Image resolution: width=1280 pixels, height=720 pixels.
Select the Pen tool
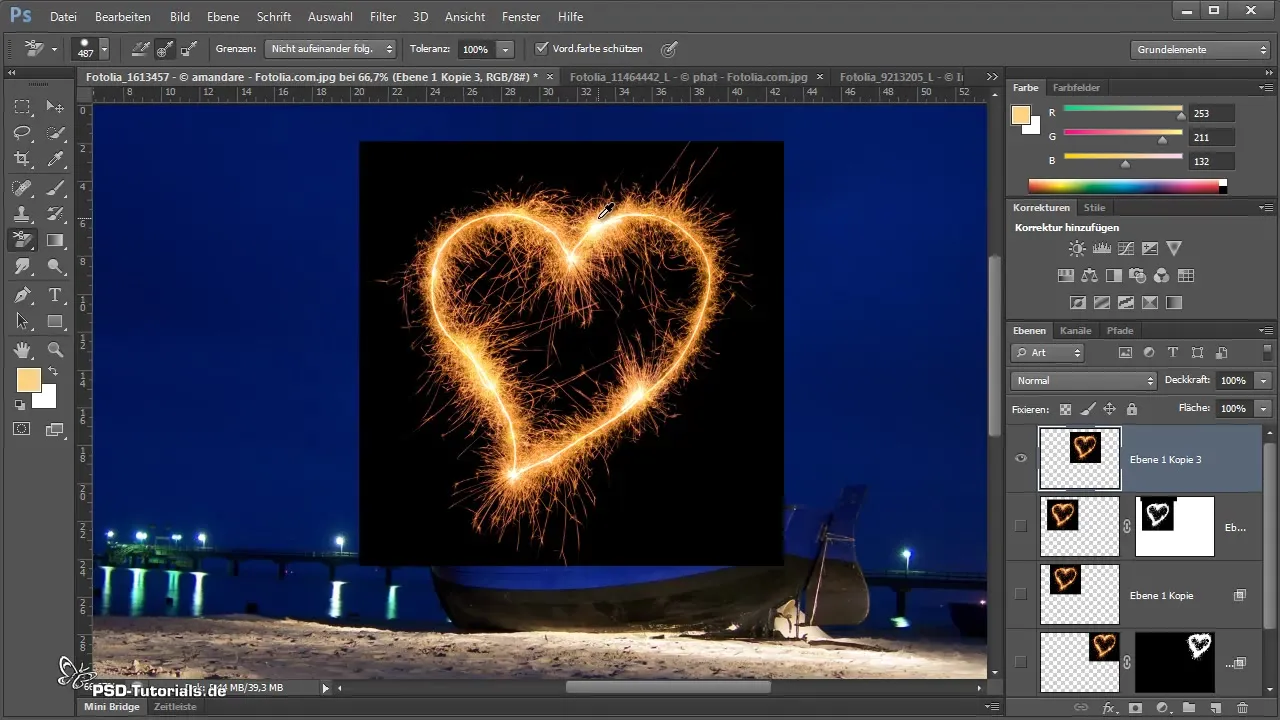[x=22, y=295]
